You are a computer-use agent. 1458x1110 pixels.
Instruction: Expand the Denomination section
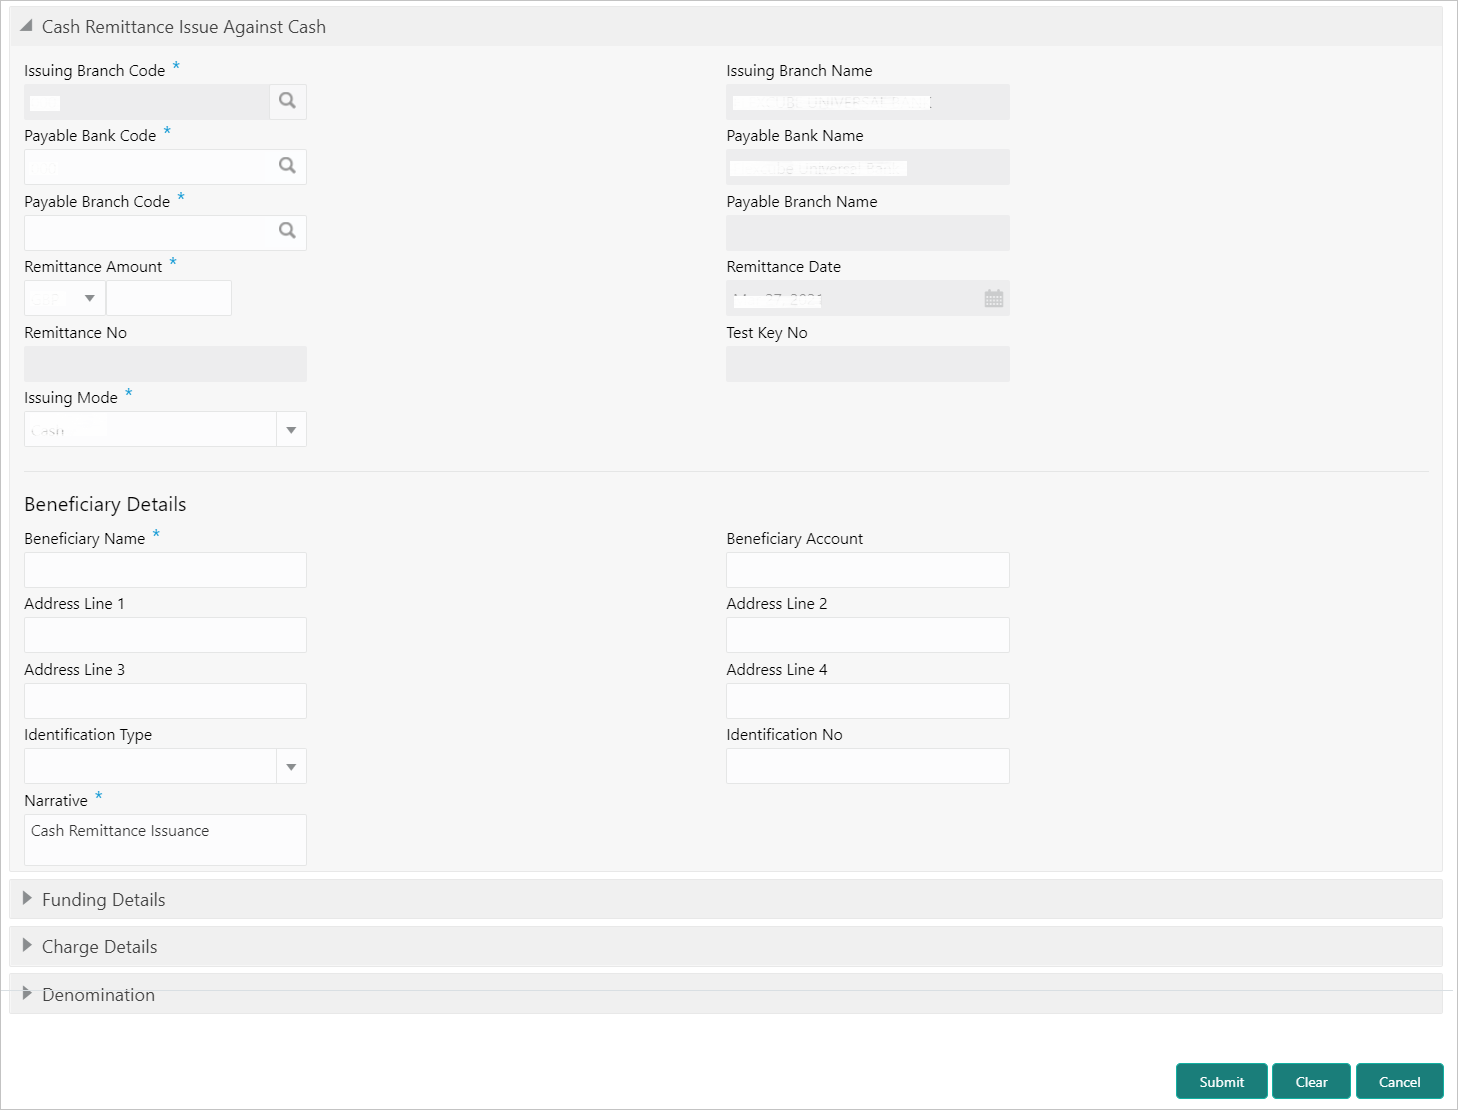coord(27,994)
